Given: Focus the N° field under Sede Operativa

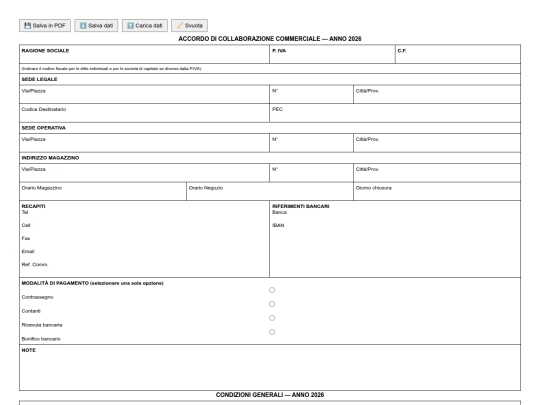Looking at the screenshot, I should point(311,143).
